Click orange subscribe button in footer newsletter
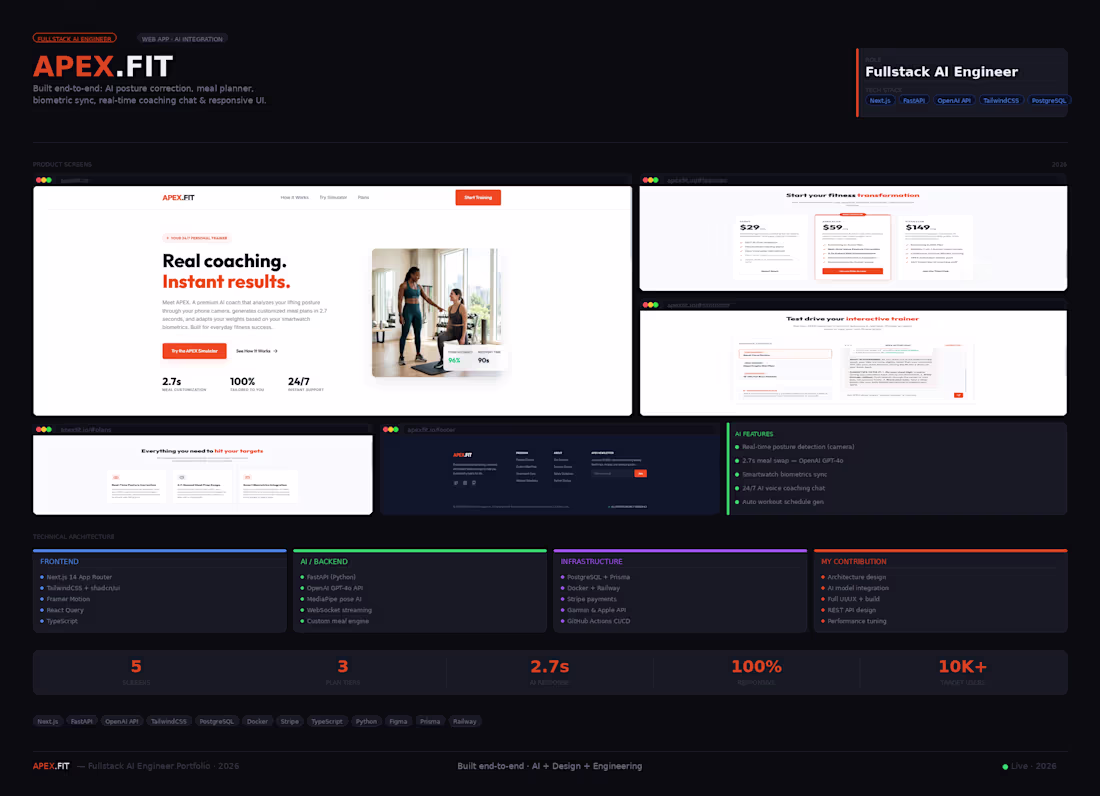 click(x=640, y=473)
